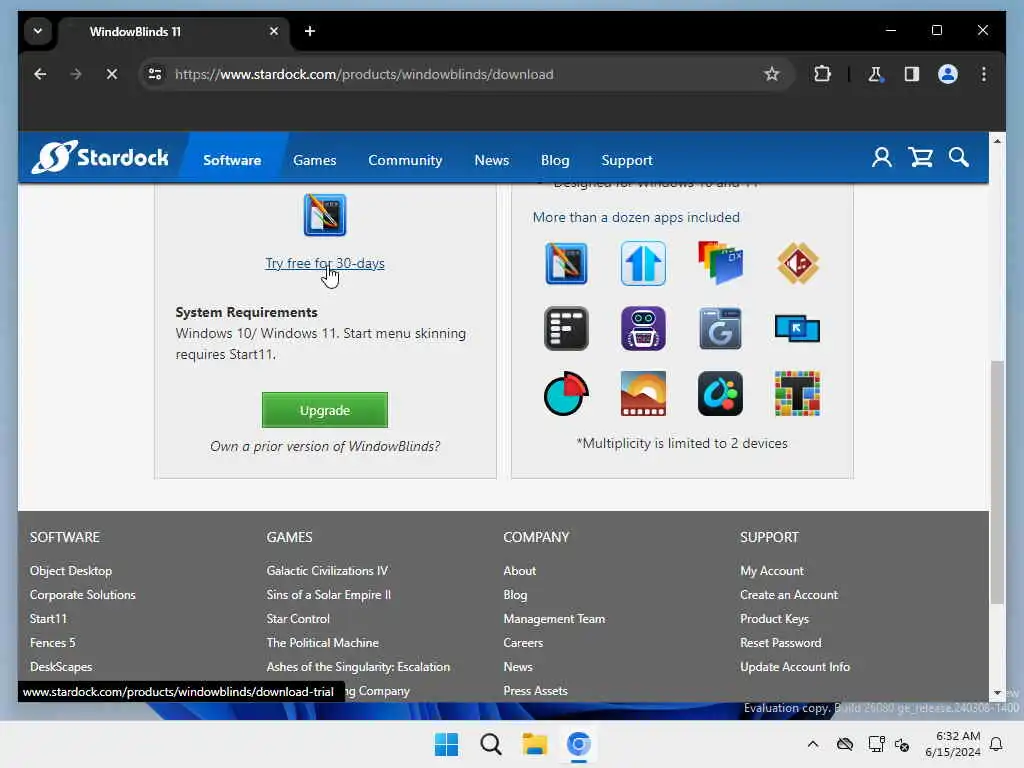The image size is (1024, 768).
Task: Open the Software menu
Action: pyautogui.click(x=232, y=160)
